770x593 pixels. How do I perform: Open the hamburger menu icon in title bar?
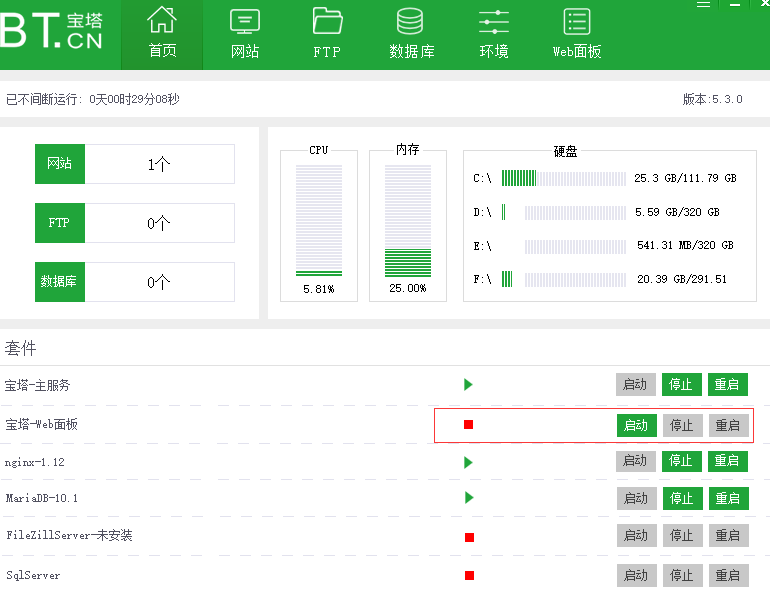pyautogui.click(x=703, y=4)
